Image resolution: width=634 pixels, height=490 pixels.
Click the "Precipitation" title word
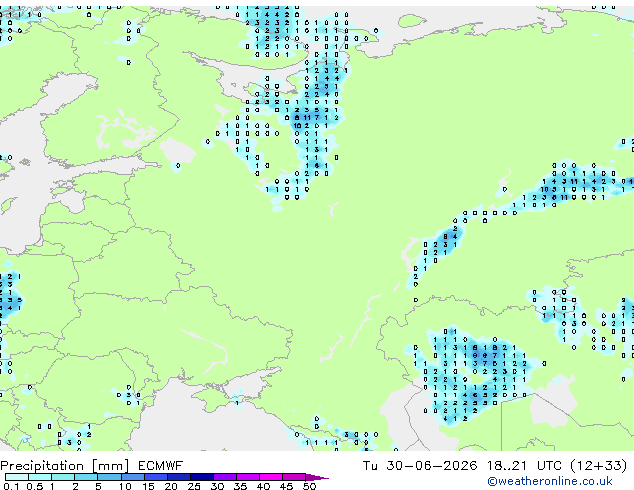point(42,466)
